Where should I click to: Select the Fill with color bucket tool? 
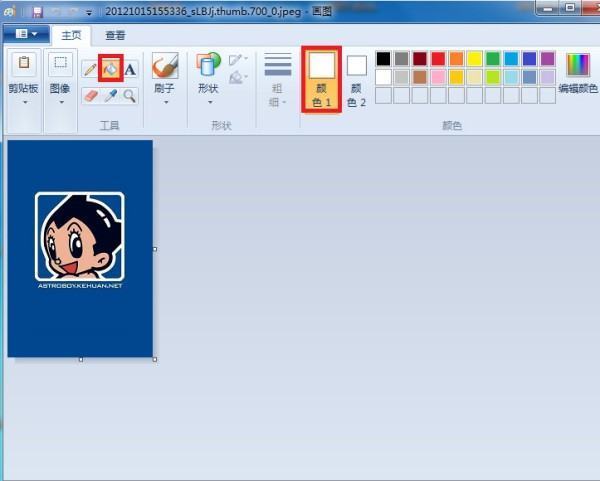[x=111, y=68]
